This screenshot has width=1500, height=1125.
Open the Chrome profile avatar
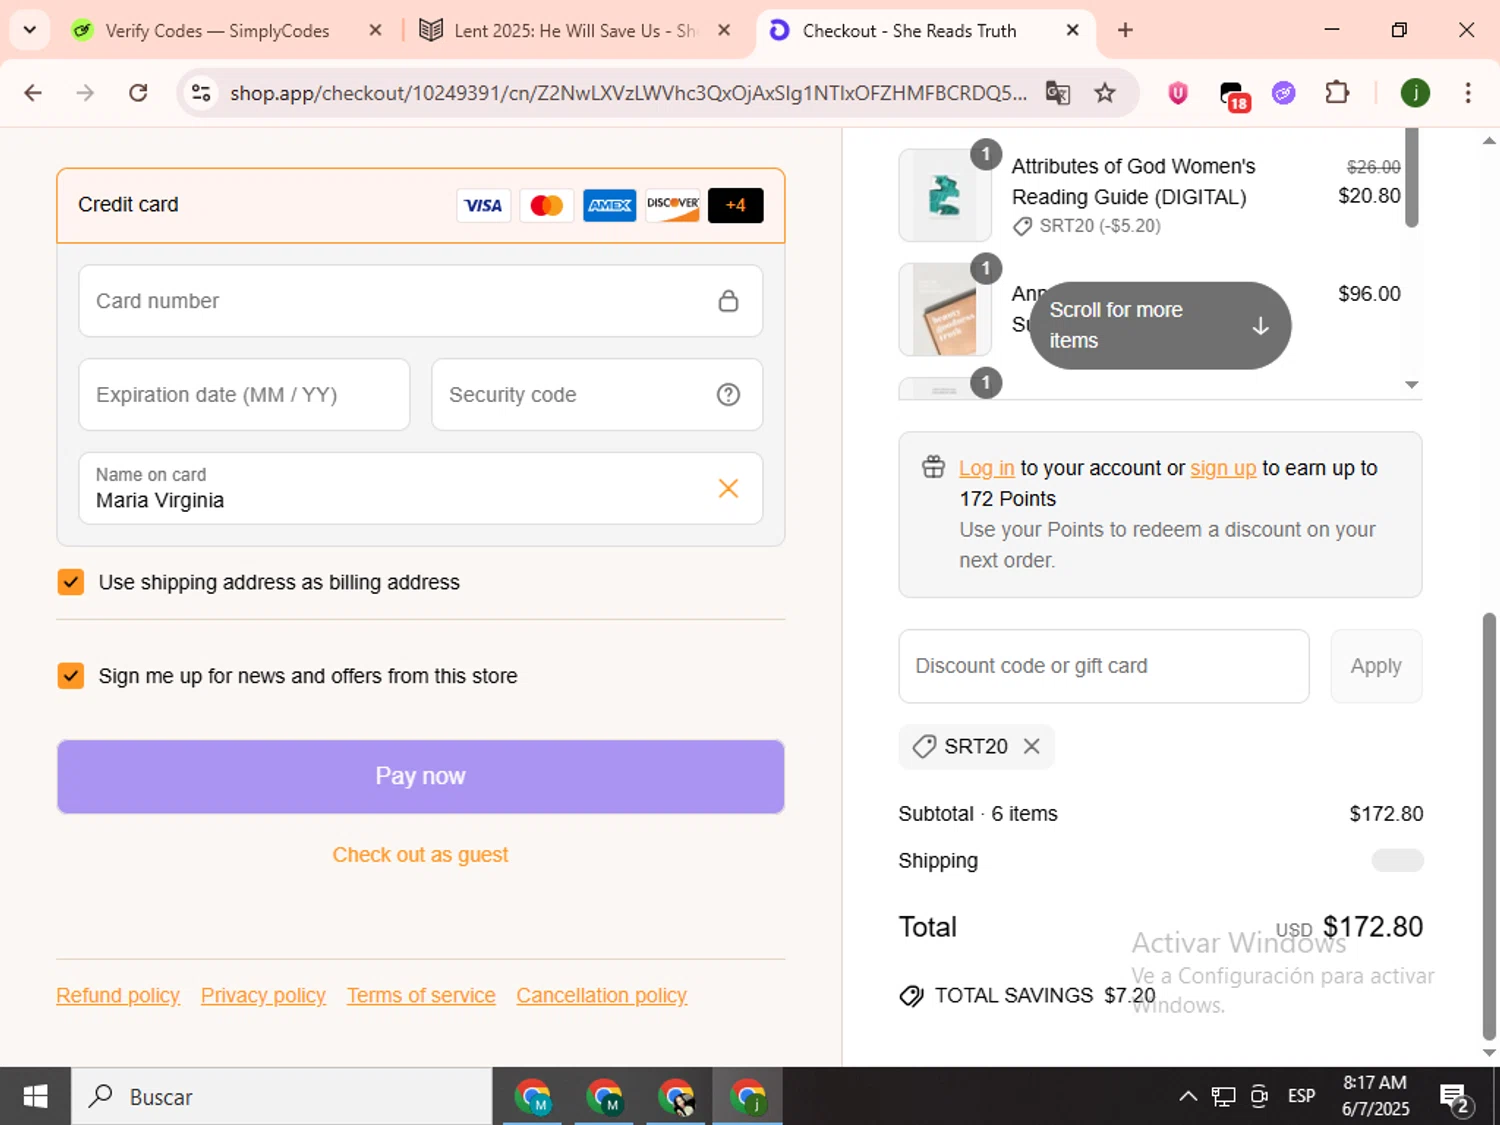click(1415, 93)
